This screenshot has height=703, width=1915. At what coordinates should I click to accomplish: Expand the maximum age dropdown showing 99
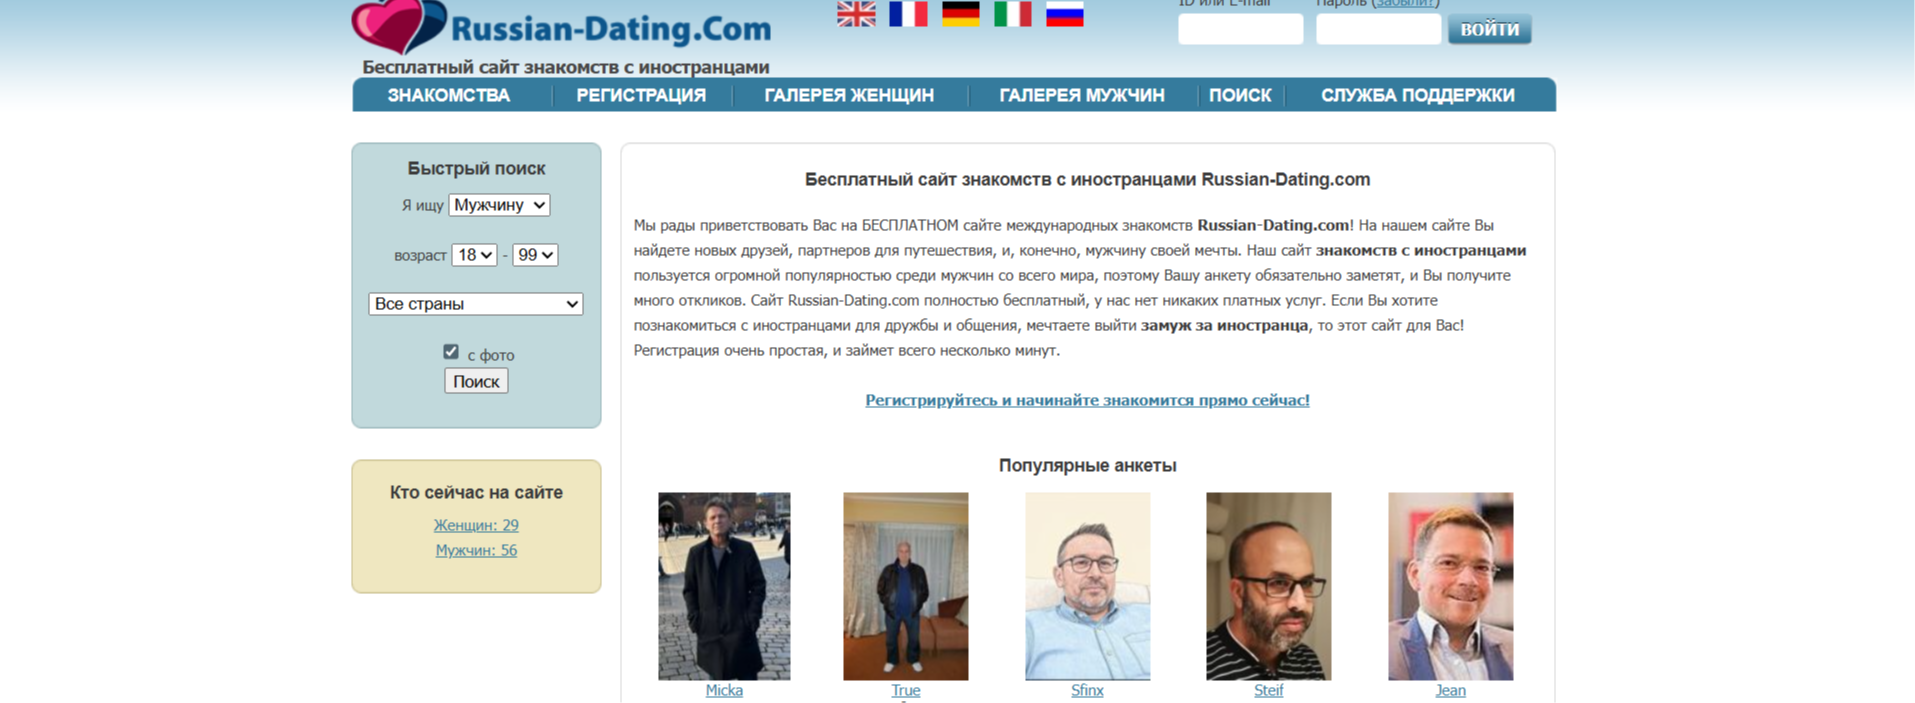(535, 255)
